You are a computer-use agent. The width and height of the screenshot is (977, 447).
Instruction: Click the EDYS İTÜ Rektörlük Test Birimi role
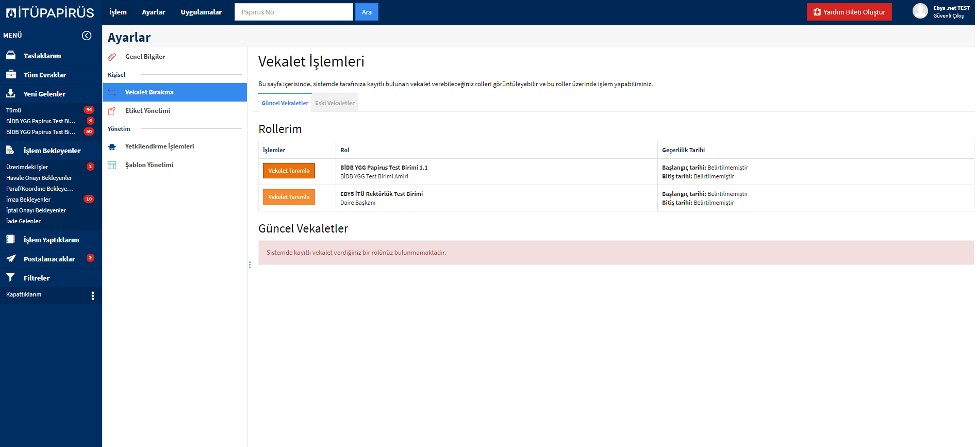[381, 194]
